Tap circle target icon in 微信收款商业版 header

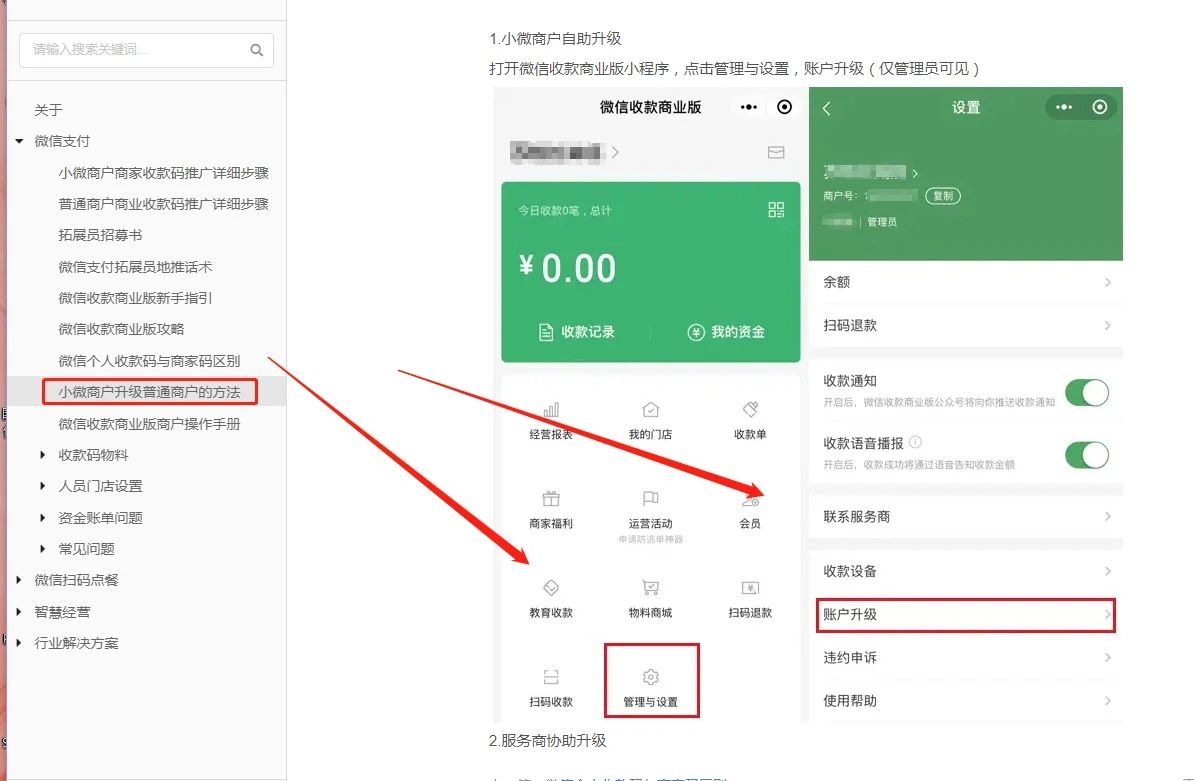coord(784,107)
